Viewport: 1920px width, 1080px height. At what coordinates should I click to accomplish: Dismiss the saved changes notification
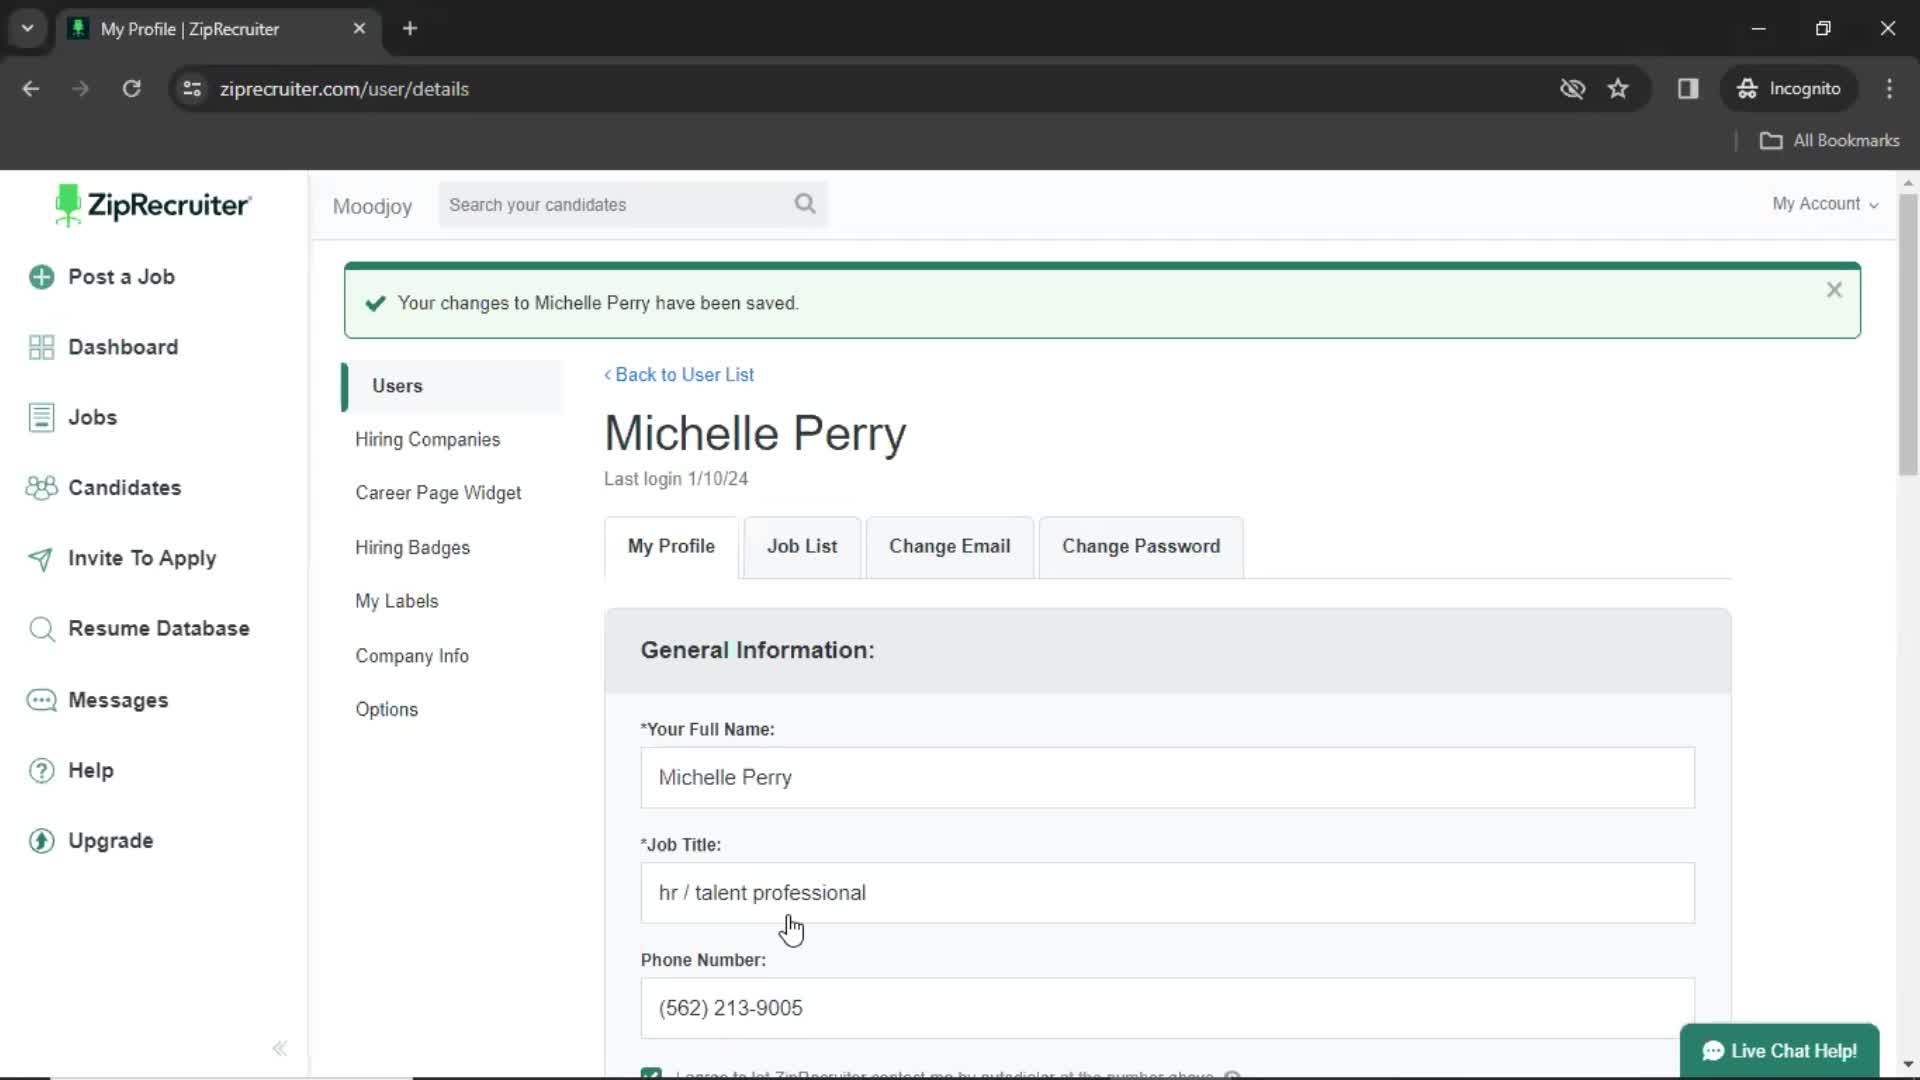click(1834, 290)
